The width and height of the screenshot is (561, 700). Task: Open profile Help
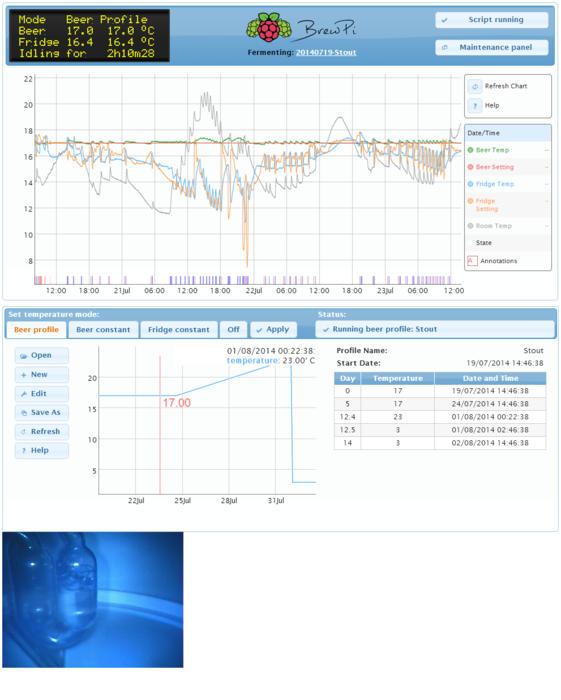(x=42, y=450)
